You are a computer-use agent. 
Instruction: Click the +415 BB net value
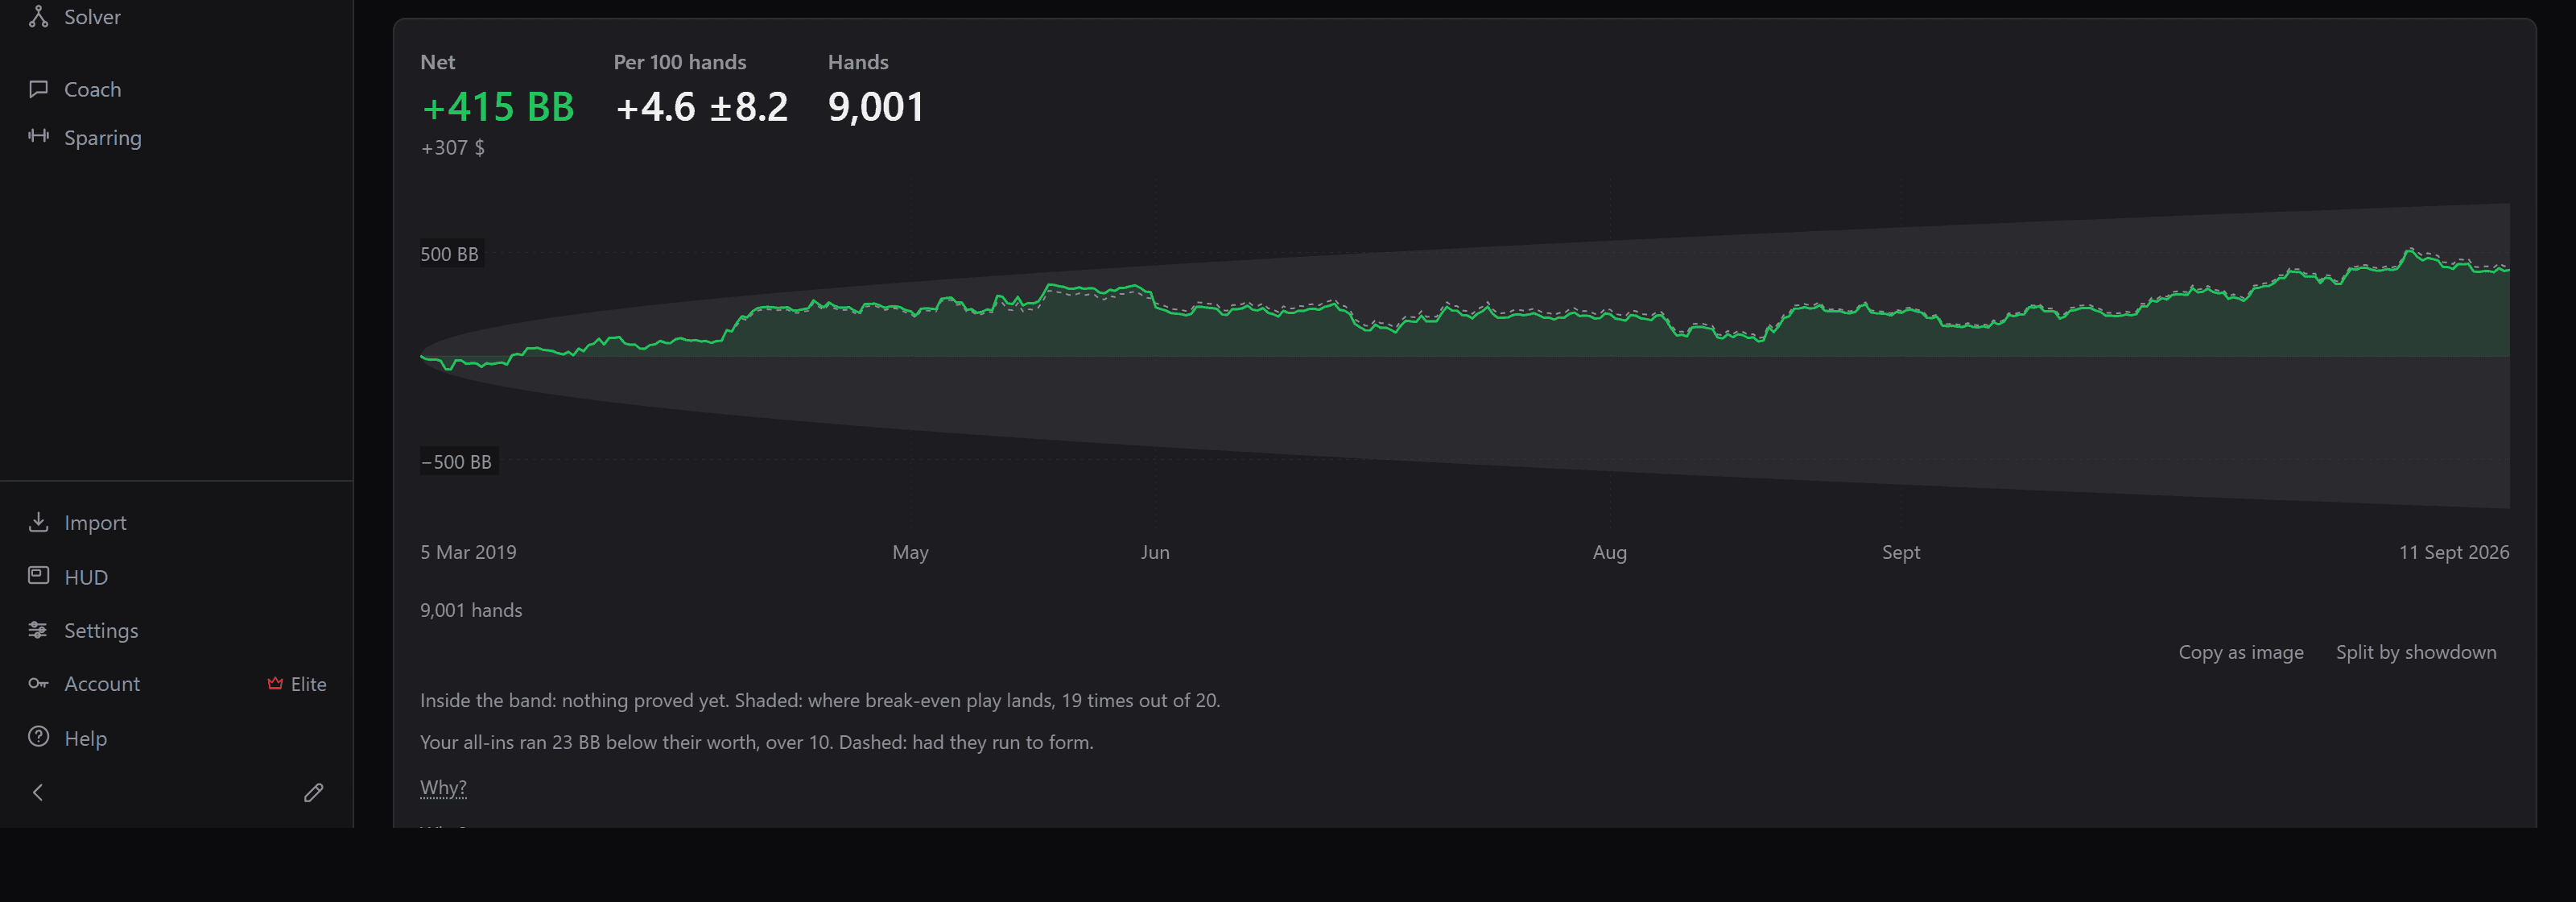[x=498, y=107]
